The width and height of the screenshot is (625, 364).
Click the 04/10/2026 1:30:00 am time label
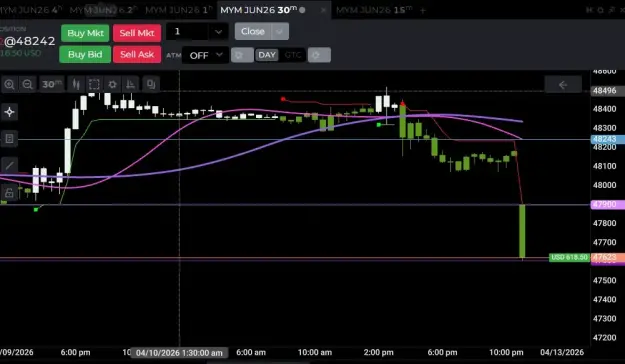pyautogui.click(x=179, y=353)
